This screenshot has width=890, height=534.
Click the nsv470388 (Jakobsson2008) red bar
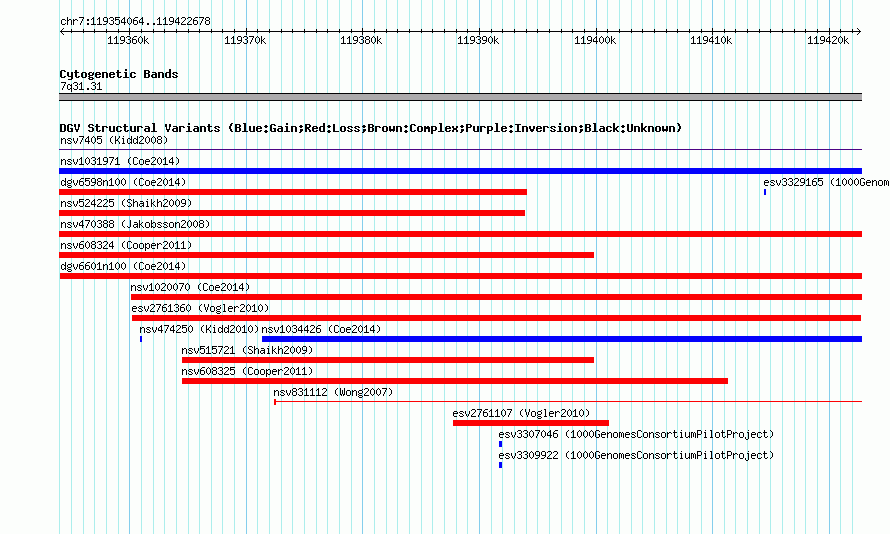coord(460,234)
